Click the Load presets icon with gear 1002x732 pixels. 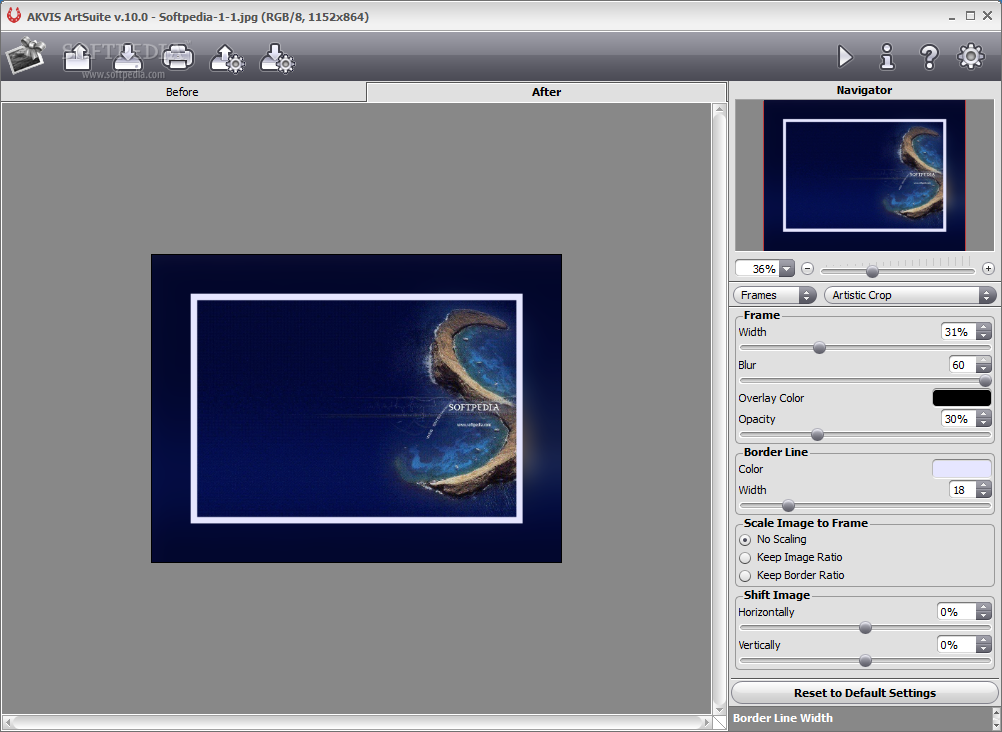pyautogui.click(x=227, y=57)
